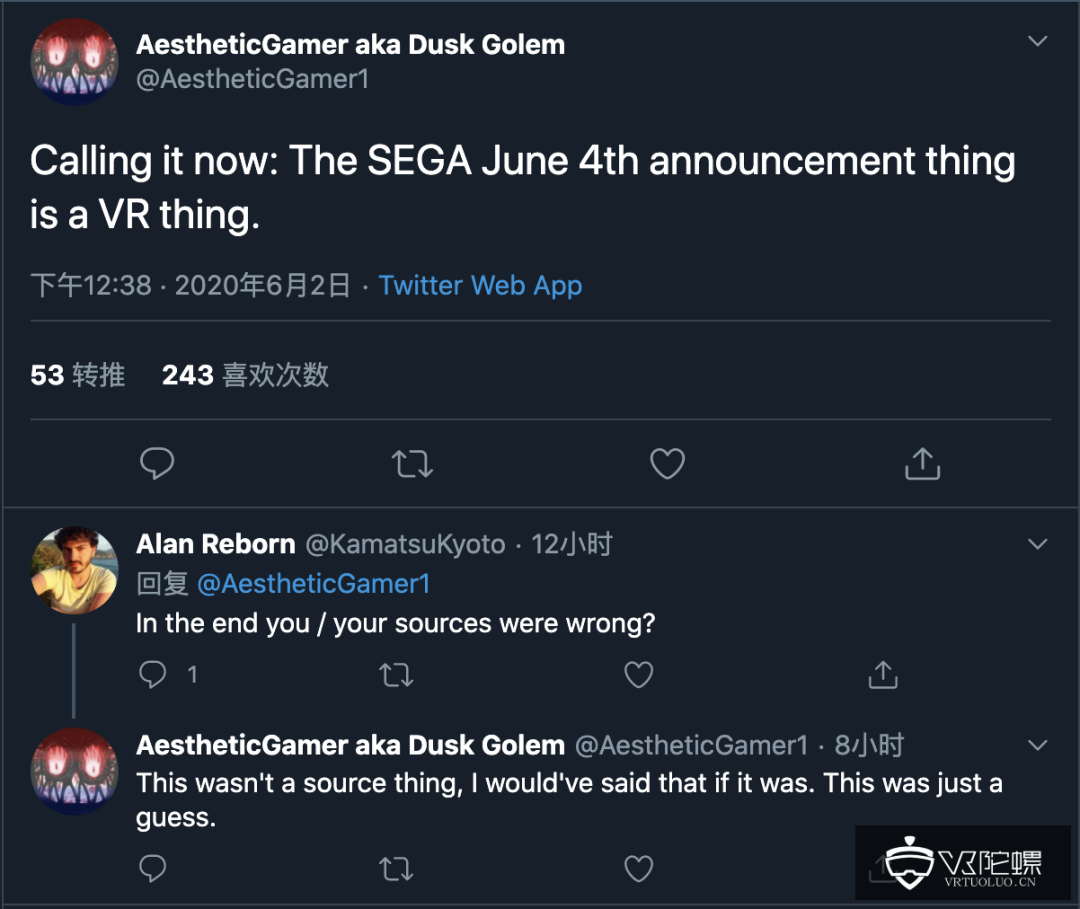Like Alan Reborn's reply tweet
This screenshot has width=1080, height=909.
639,675
